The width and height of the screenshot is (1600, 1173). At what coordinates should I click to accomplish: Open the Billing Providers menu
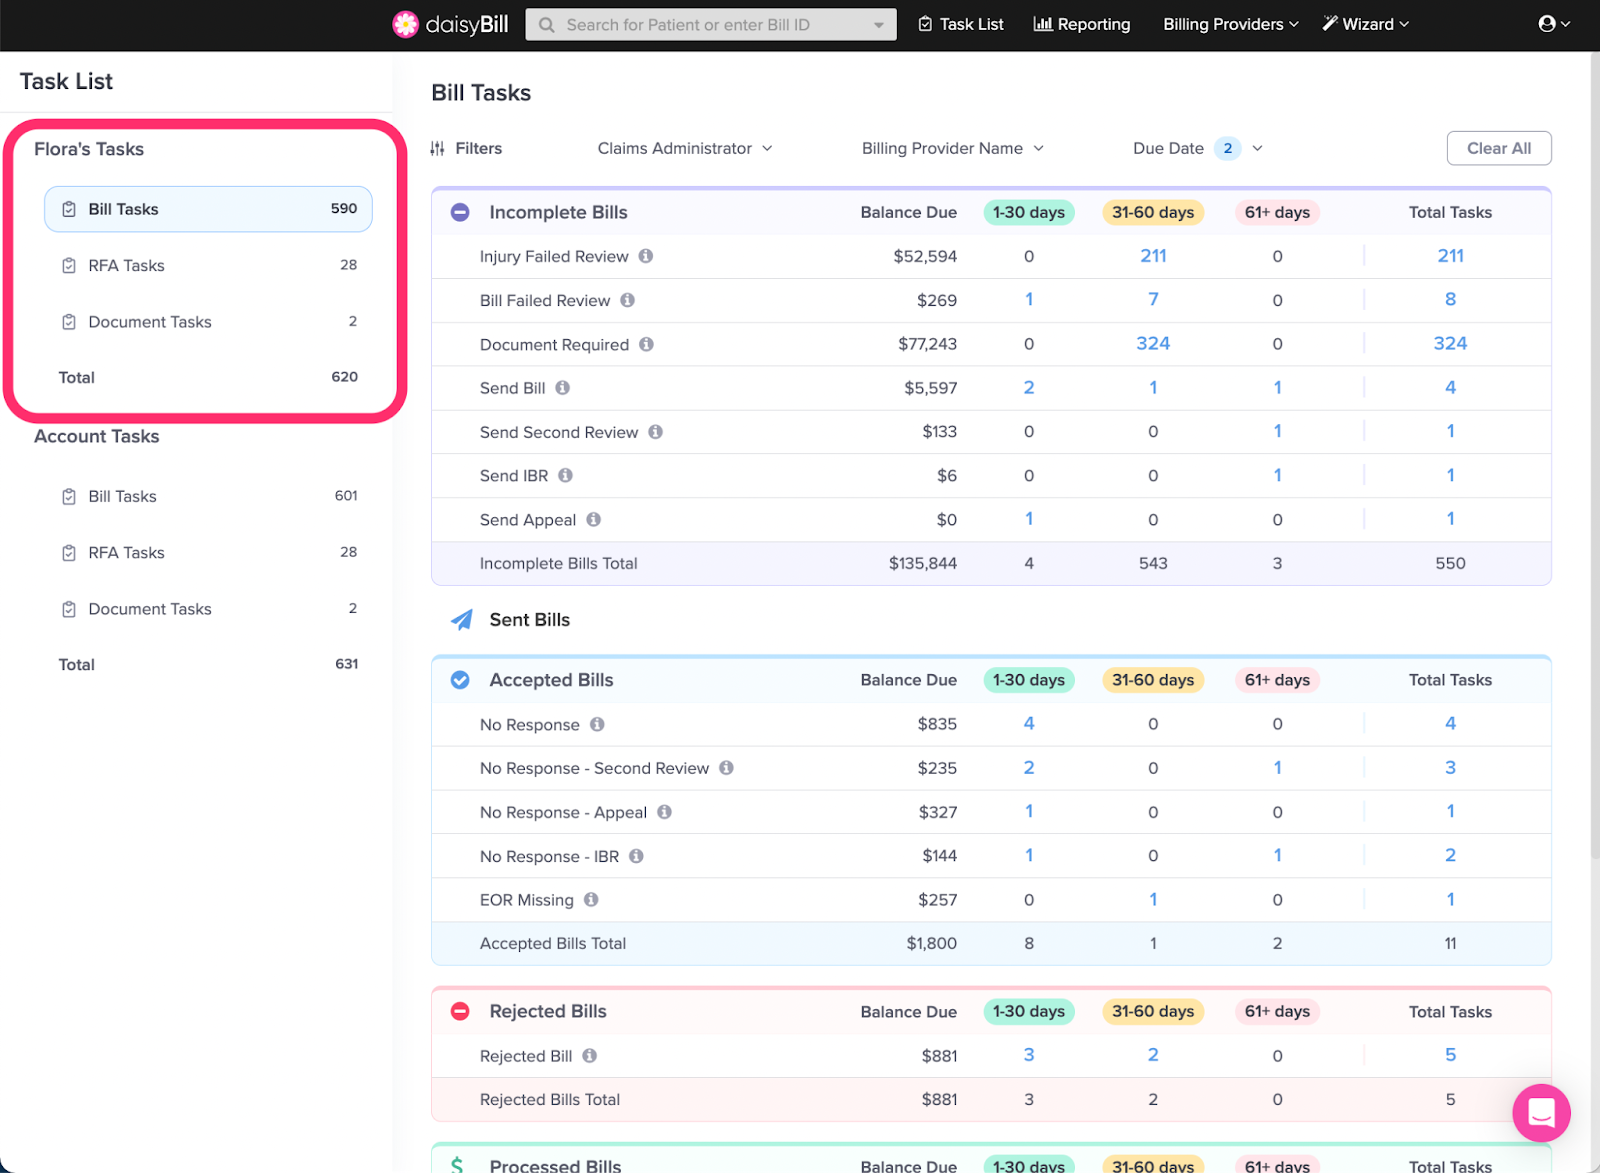coord(1230,24)
